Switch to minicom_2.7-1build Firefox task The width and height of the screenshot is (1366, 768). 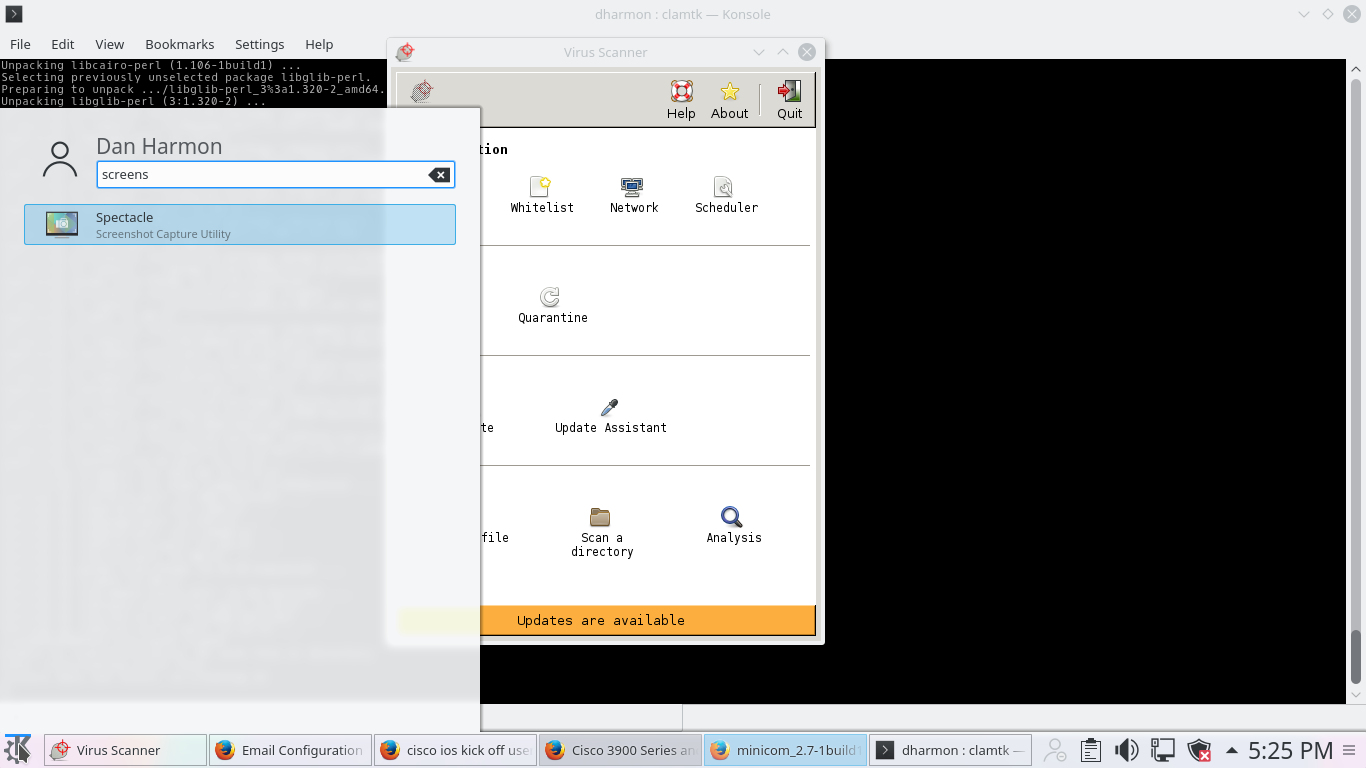pos(785,750)
